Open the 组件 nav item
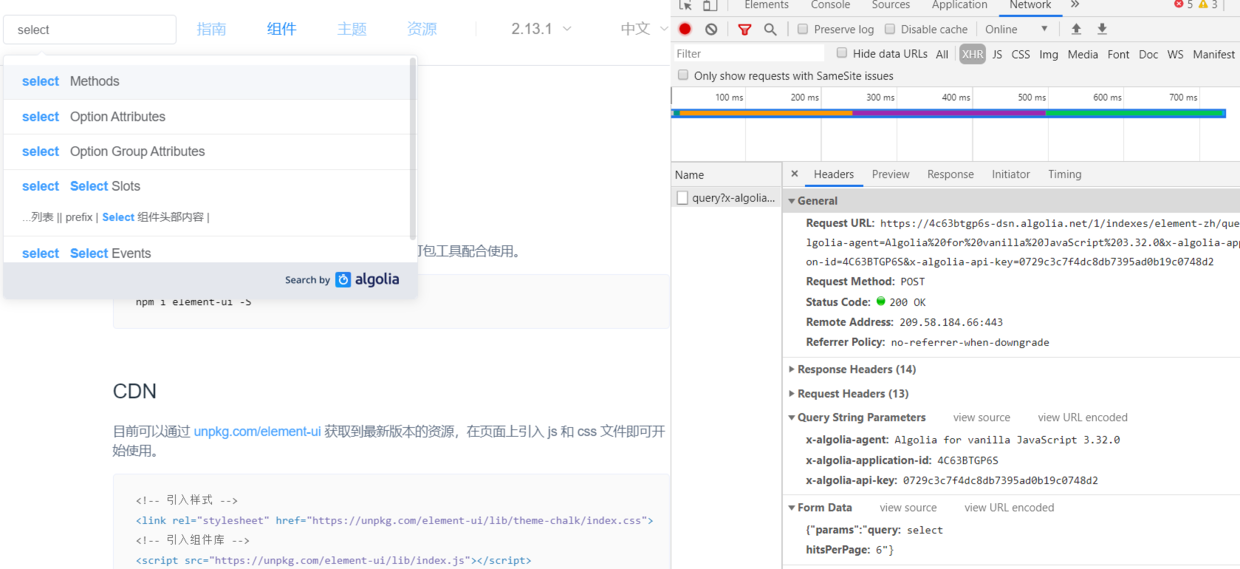1240x569 pixels. click(281, 29)
